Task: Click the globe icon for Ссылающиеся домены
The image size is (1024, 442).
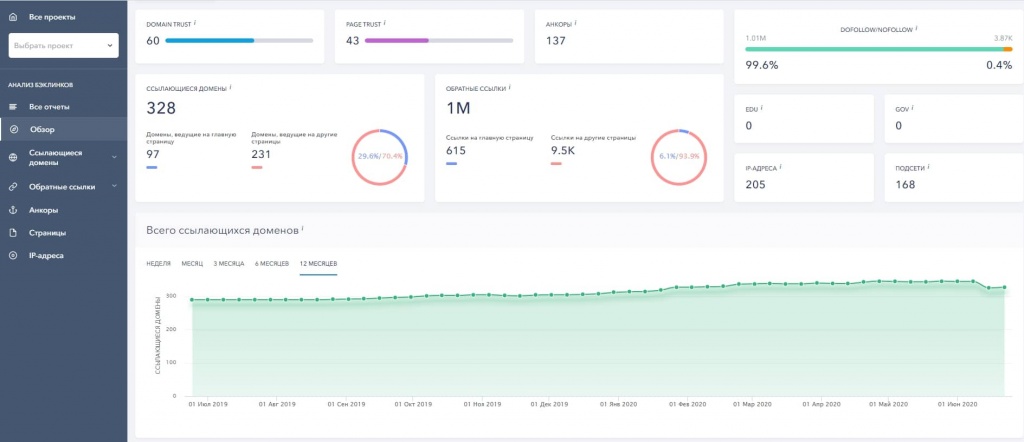Action: [13, 157]
